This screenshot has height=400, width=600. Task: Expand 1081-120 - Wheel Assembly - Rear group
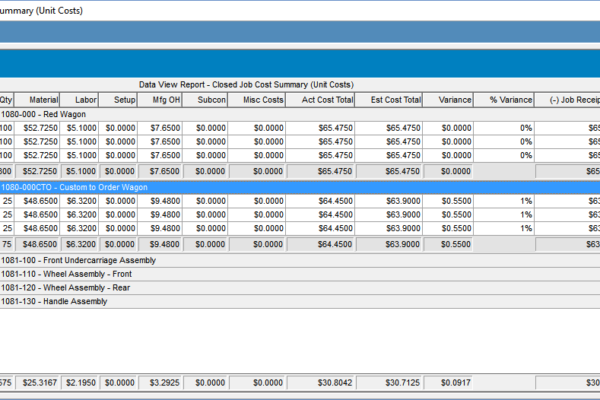tap(300, 288)
